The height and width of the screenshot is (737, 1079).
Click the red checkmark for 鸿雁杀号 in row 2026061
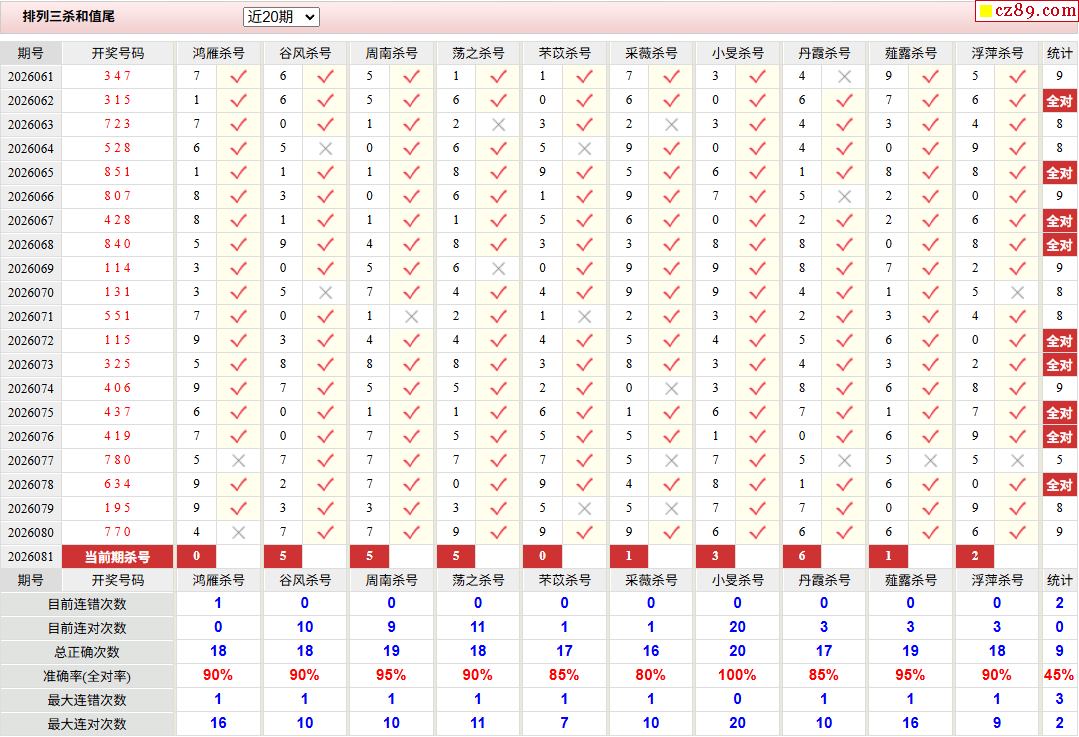click(239, 77)
